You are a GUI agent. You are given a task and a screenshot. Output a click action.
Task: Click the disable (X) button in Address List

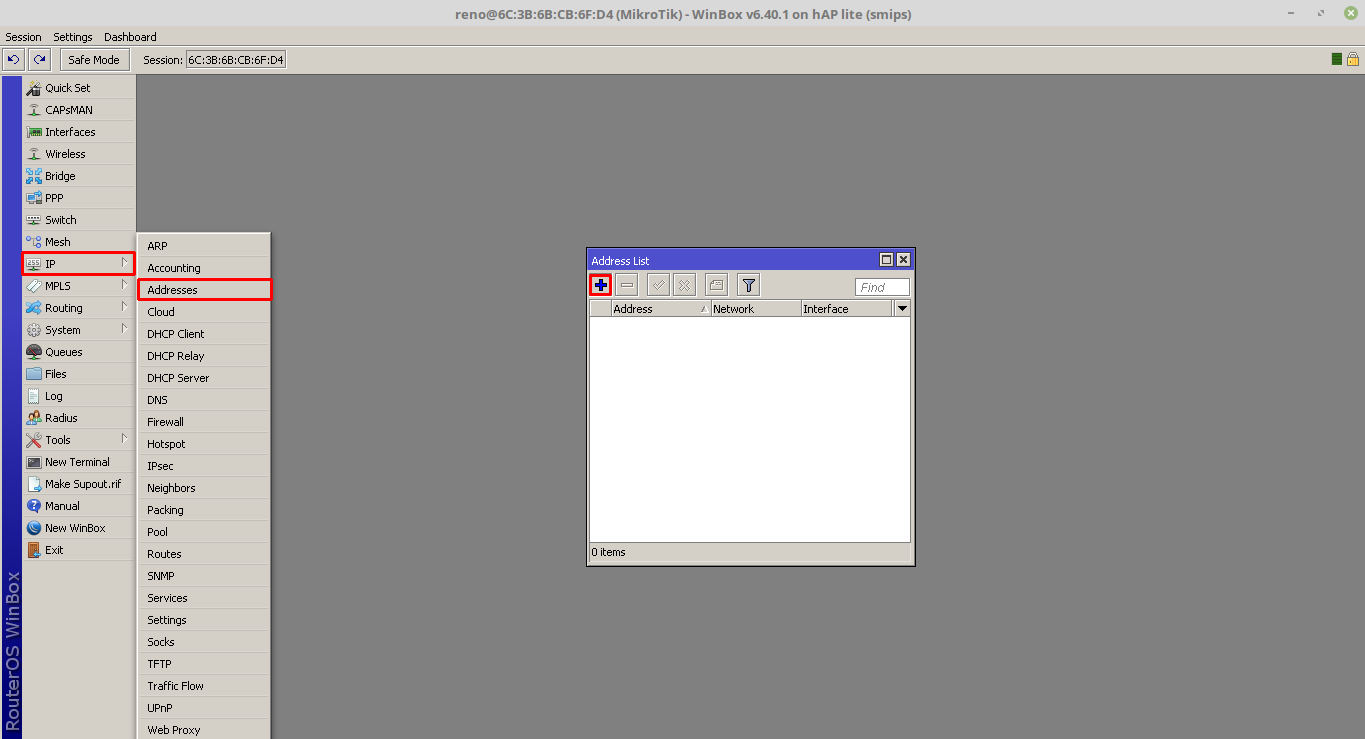click(x=684, y=284)
